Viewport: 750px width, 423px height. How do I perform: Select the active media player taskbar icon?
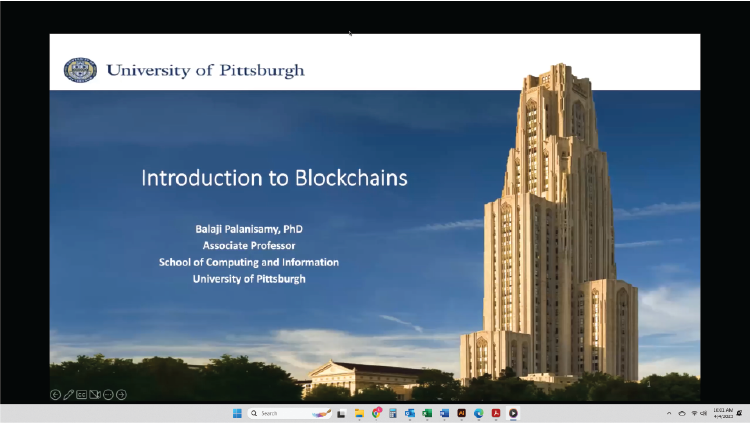click(x=513, y=413)
